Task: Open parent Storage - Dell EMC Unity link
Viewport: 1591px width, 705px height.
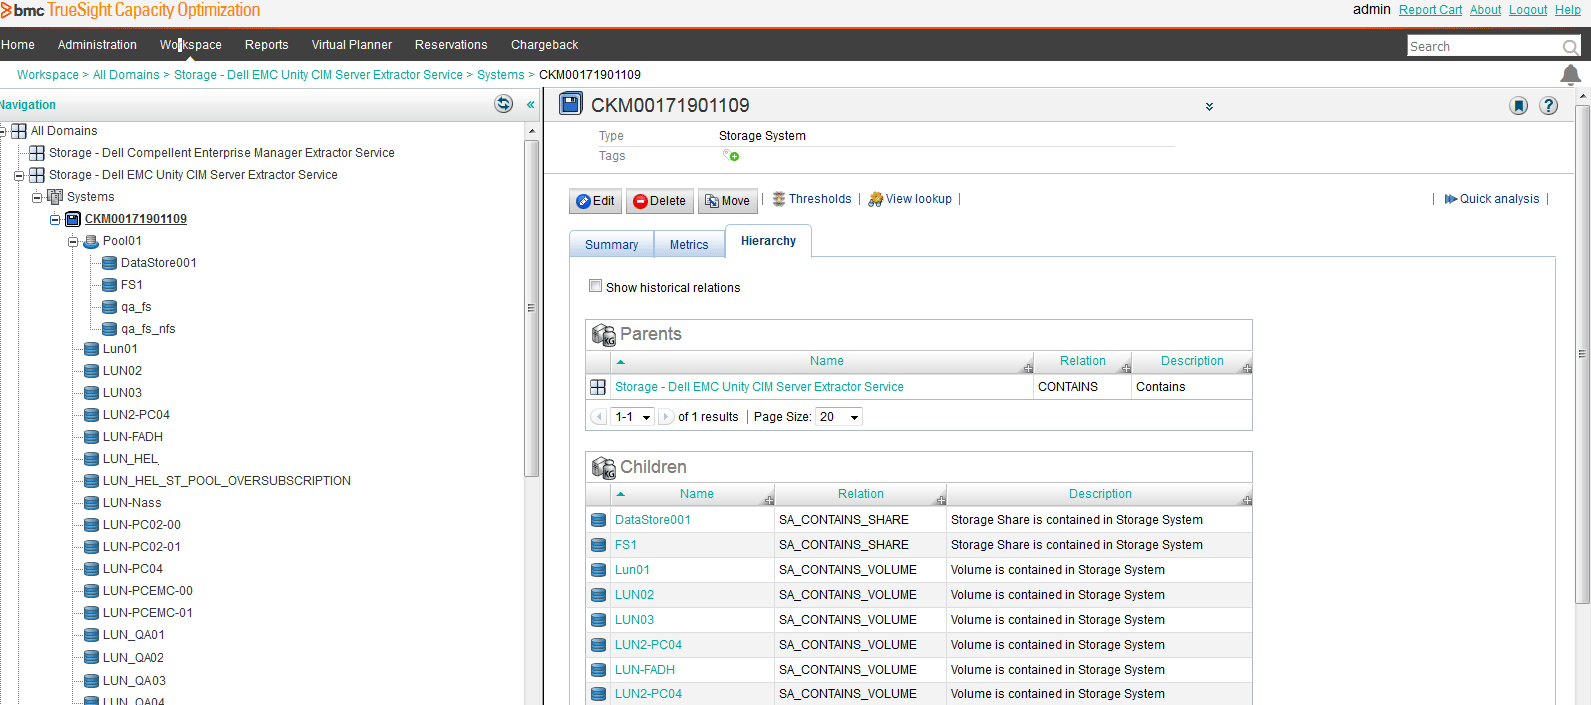Action: coord(759,387)
